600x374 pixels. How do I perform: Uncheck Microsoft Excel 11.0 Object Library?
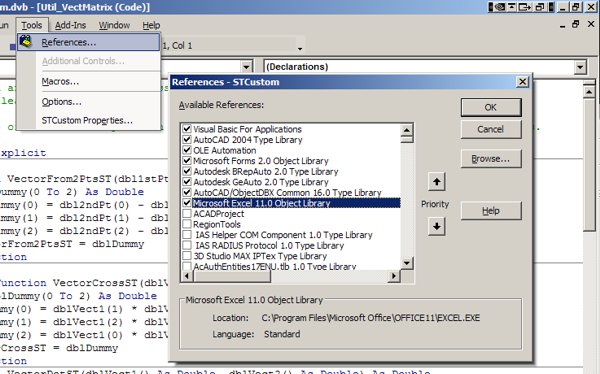pyautogui.click(x=187, y=203)
